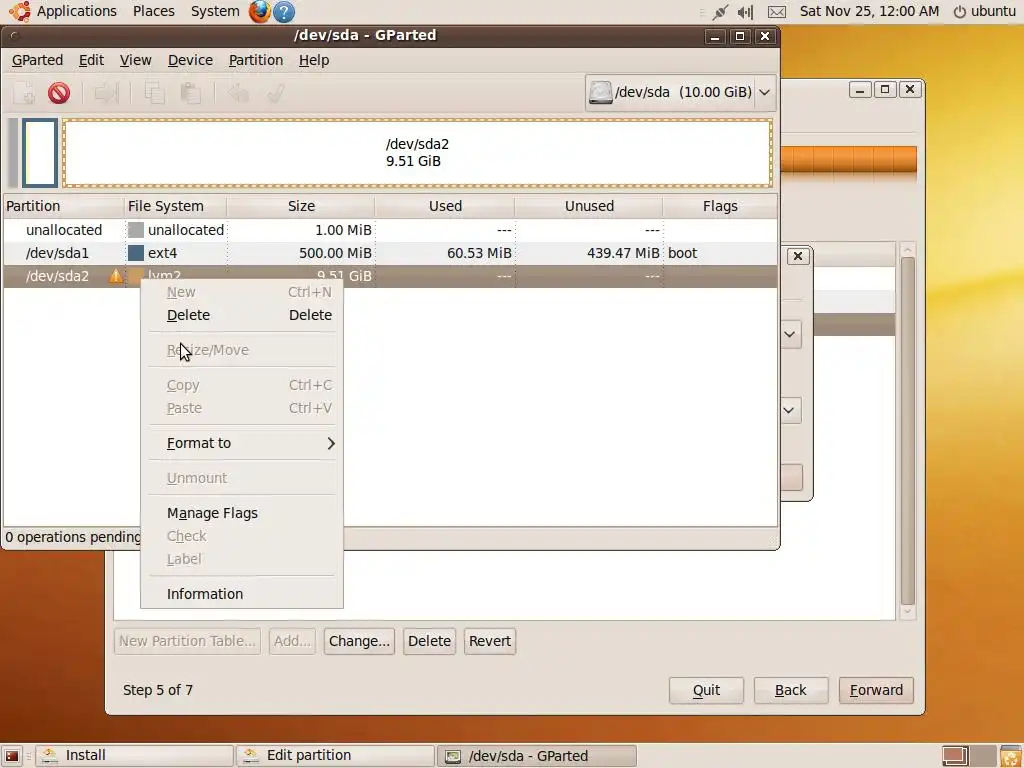
Task: Click the mail envelope indicator icon
Action: [x=776, y=11]
